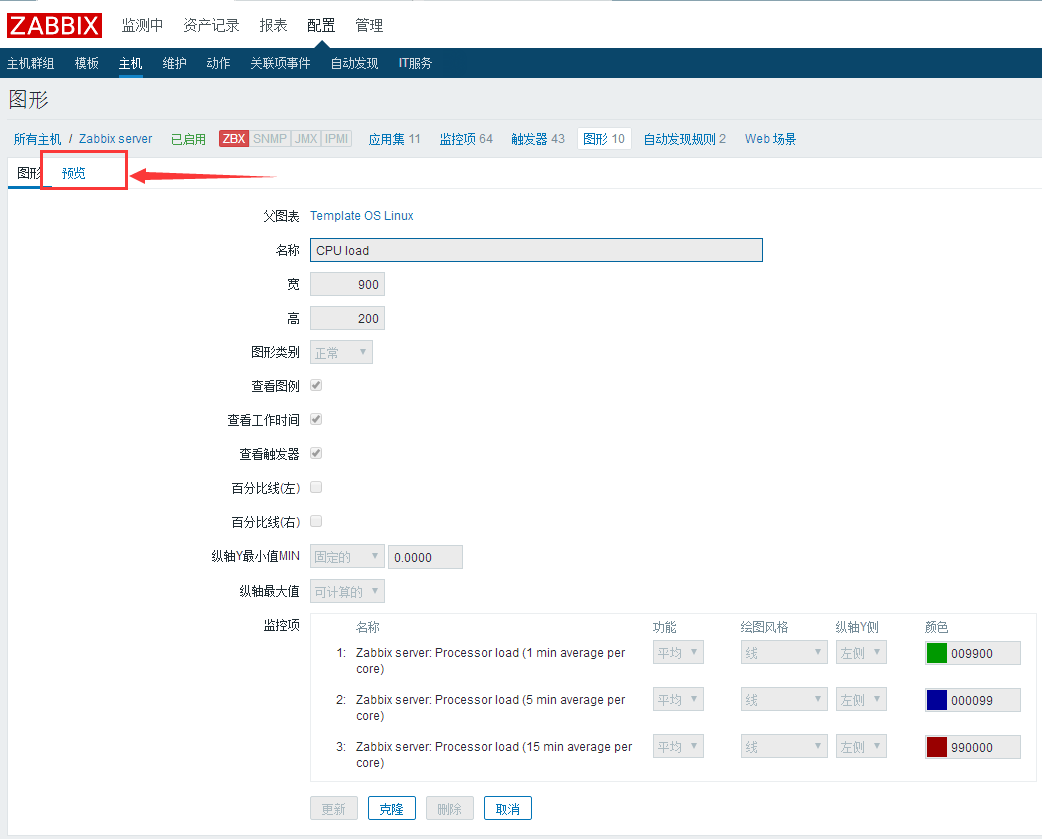Screen dimensions: 1042x839
Task: Go to IT服务 submenu
Action: tap(415, 63)
